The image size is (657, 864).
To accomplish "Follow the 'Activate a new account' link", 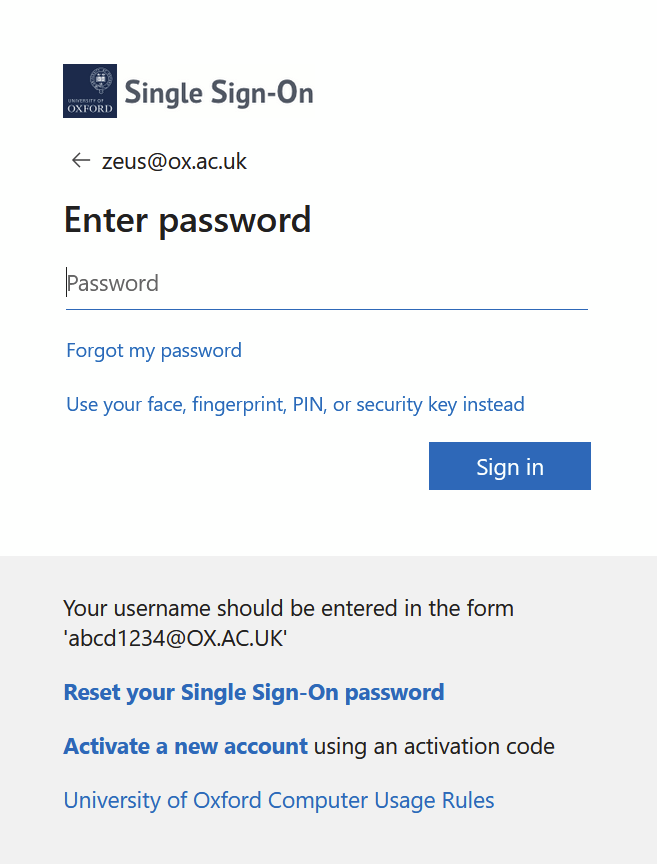I will click(185, 746).
